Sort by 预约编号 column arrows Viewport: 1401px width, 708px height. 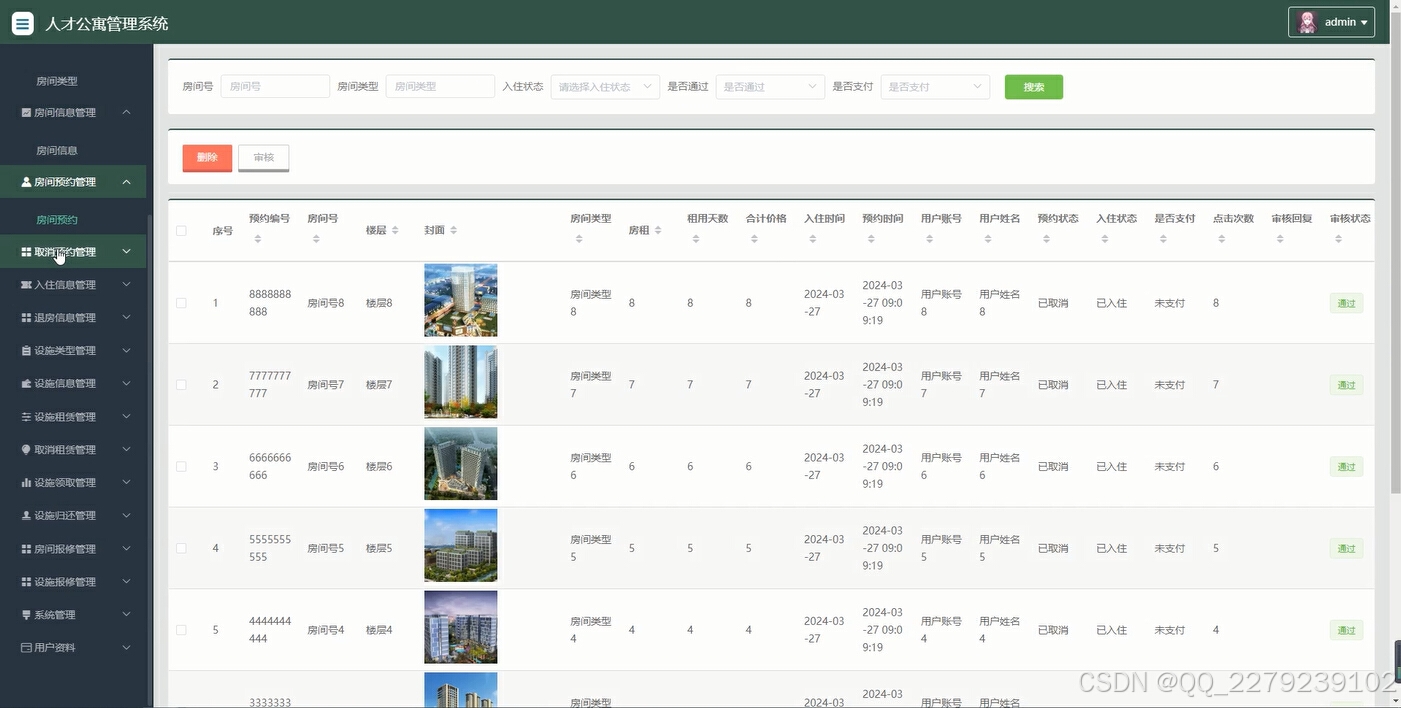click(x=257, y=239)
